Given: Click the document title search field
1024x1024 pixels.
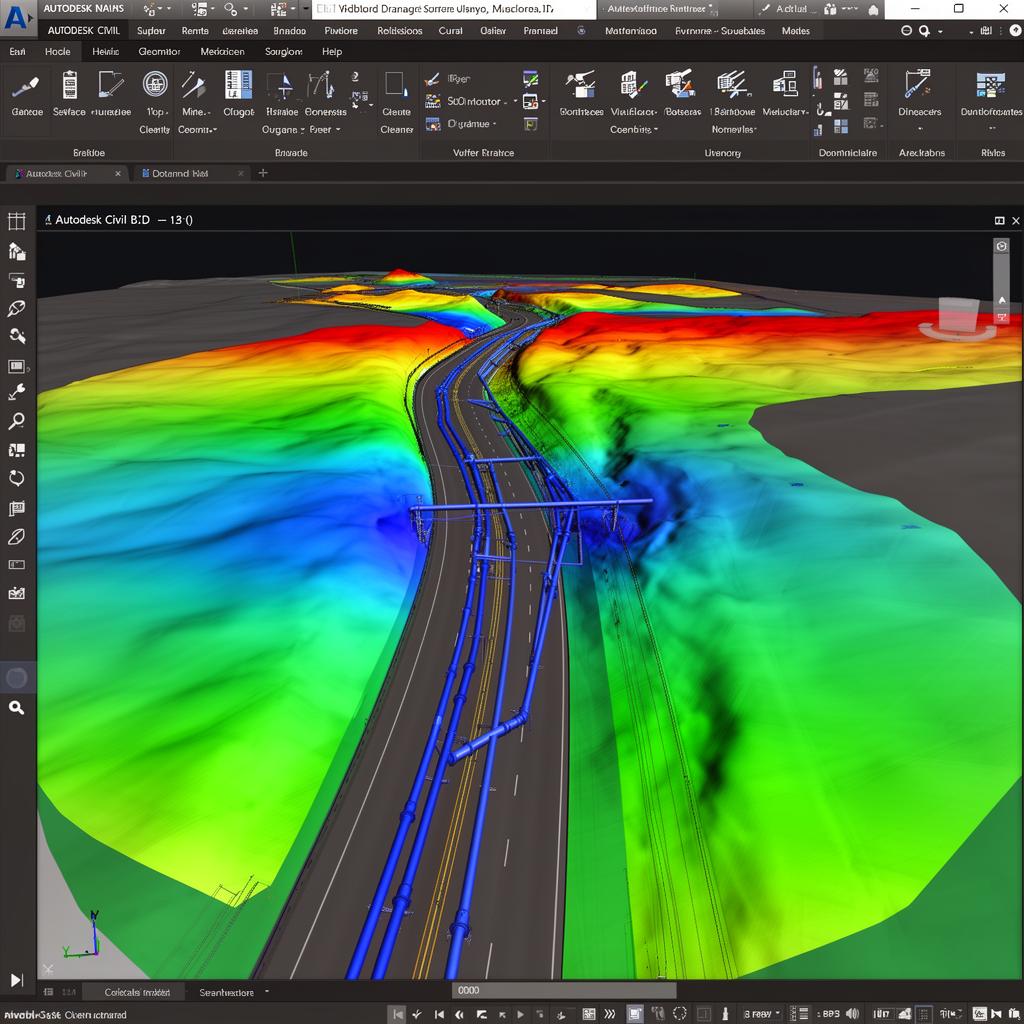Looking at the screenshot, I should coord(454,9).
